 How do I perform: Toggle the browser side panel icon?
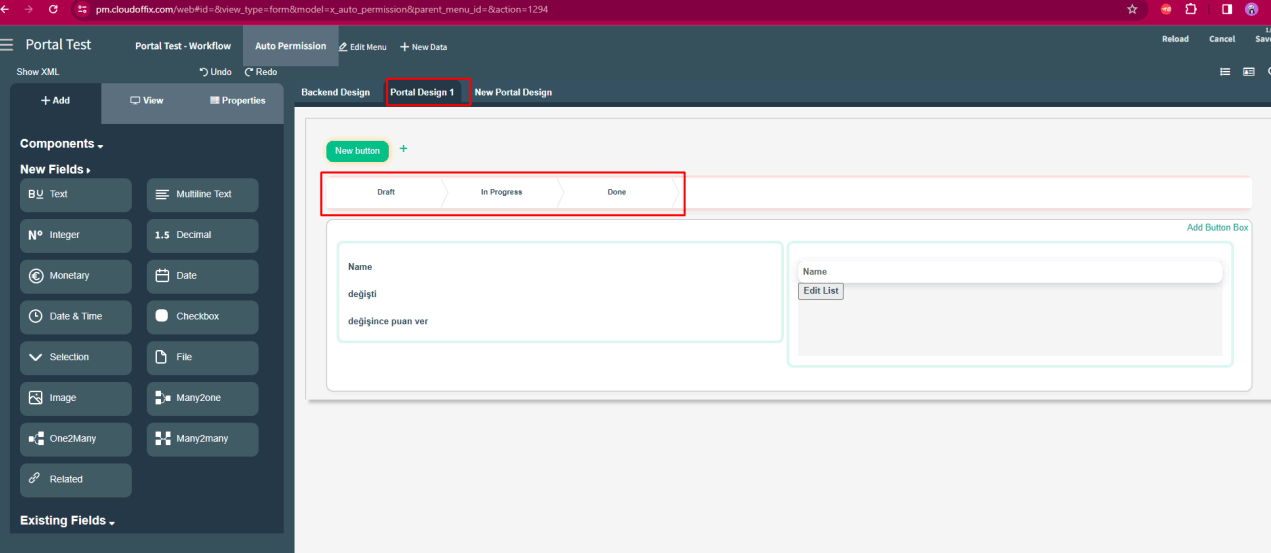[x=1226, y=9]
